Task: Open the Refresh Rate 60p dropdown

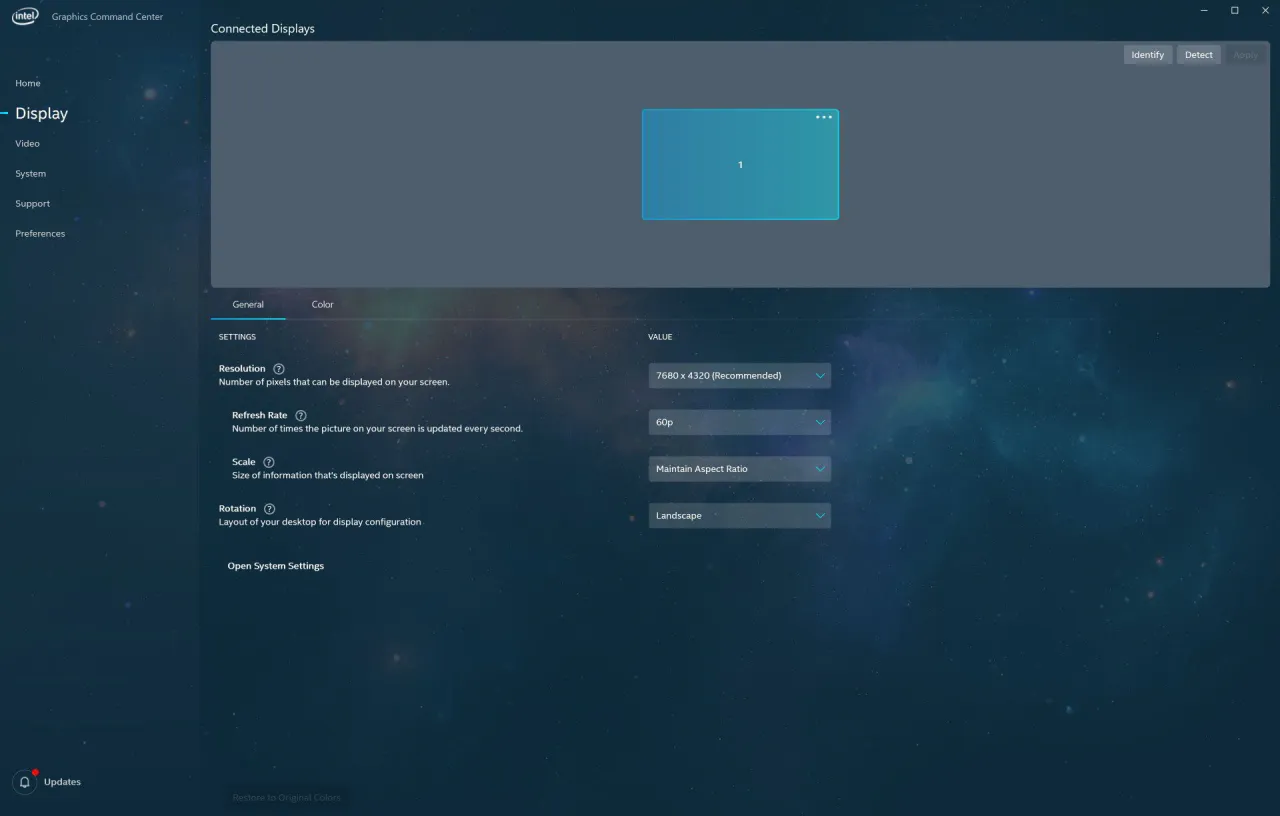Action: pos(739,423)
